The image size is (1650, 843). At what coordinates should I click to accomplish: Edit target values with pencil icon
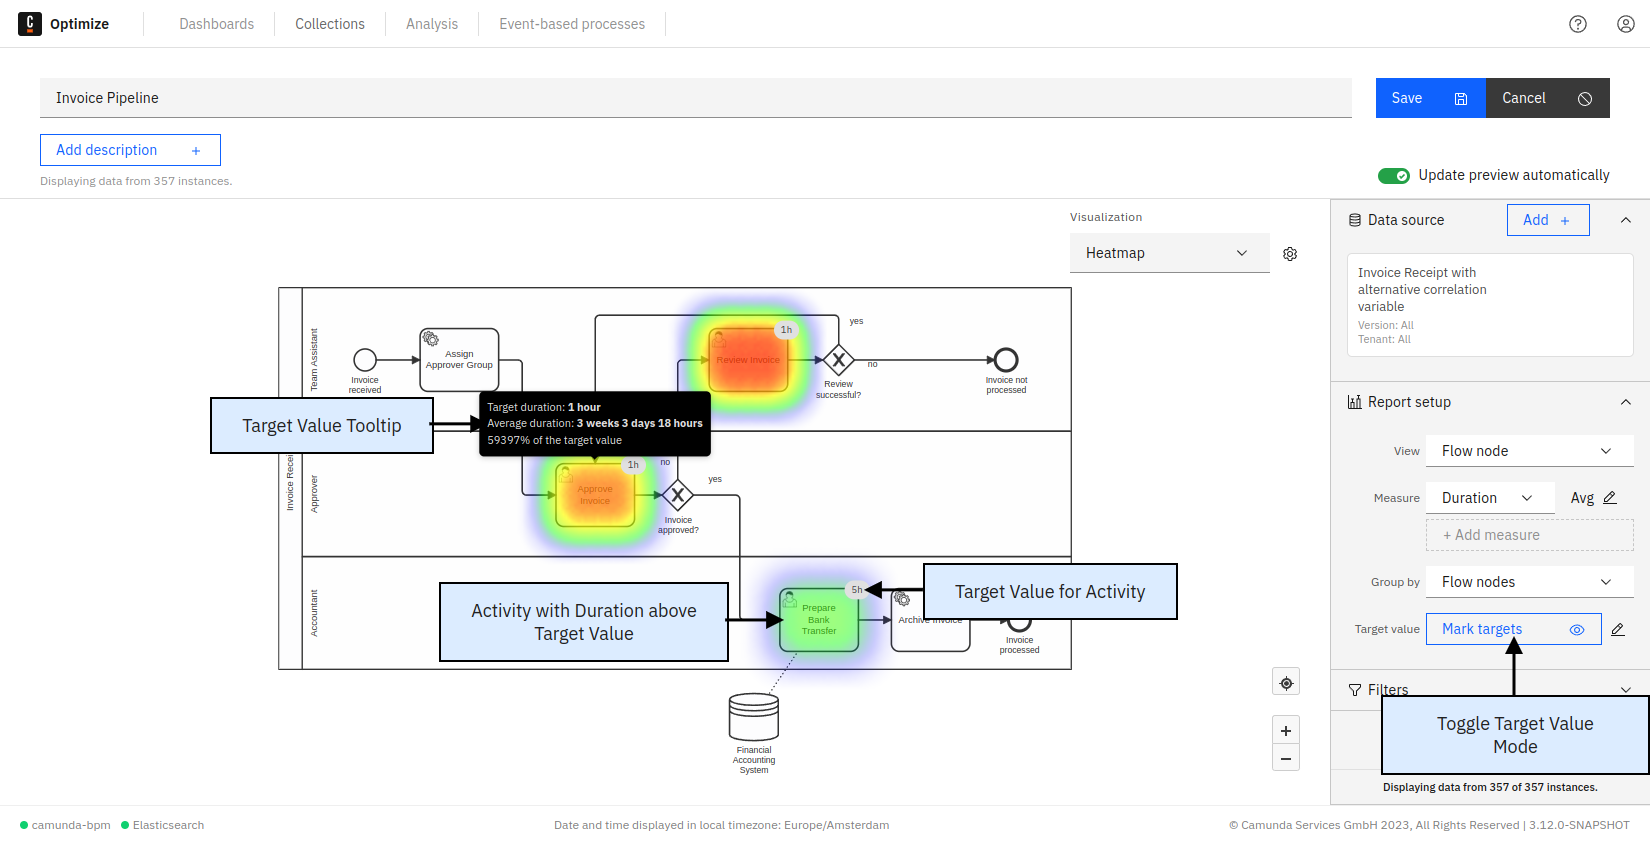coord(1618,630)
